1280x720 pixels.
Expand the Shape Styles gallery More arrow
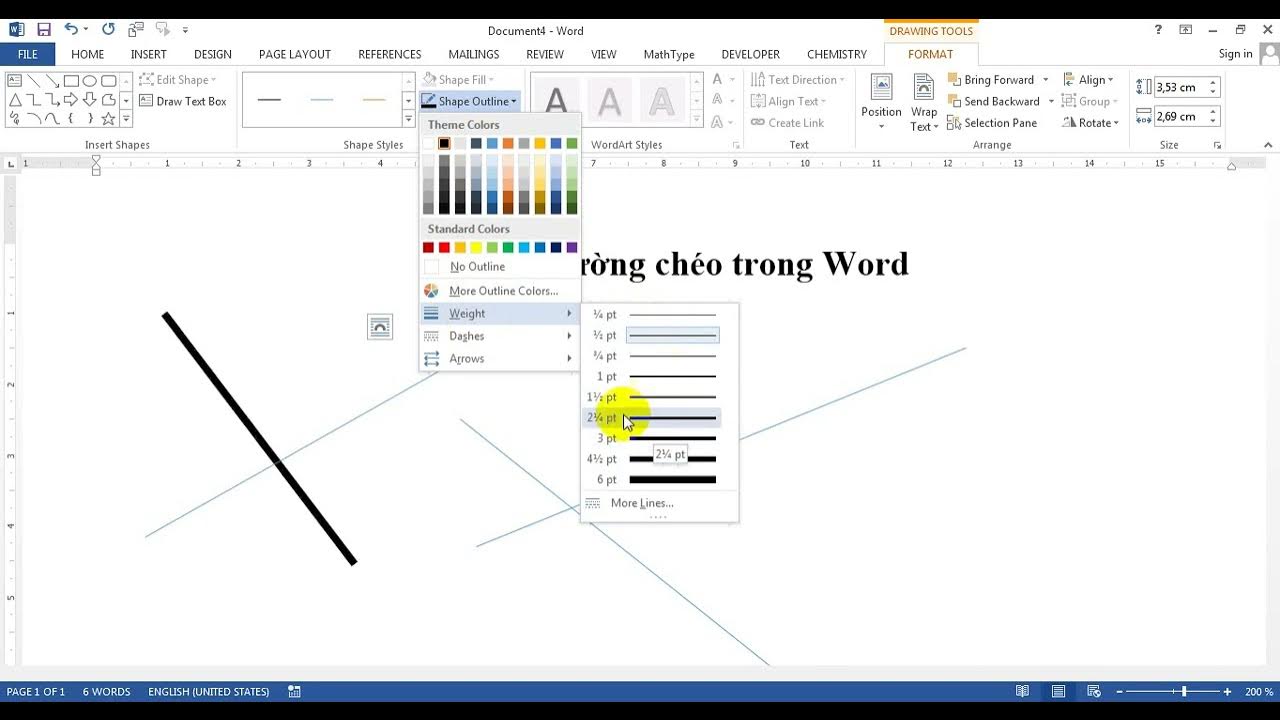click(408, 120)
